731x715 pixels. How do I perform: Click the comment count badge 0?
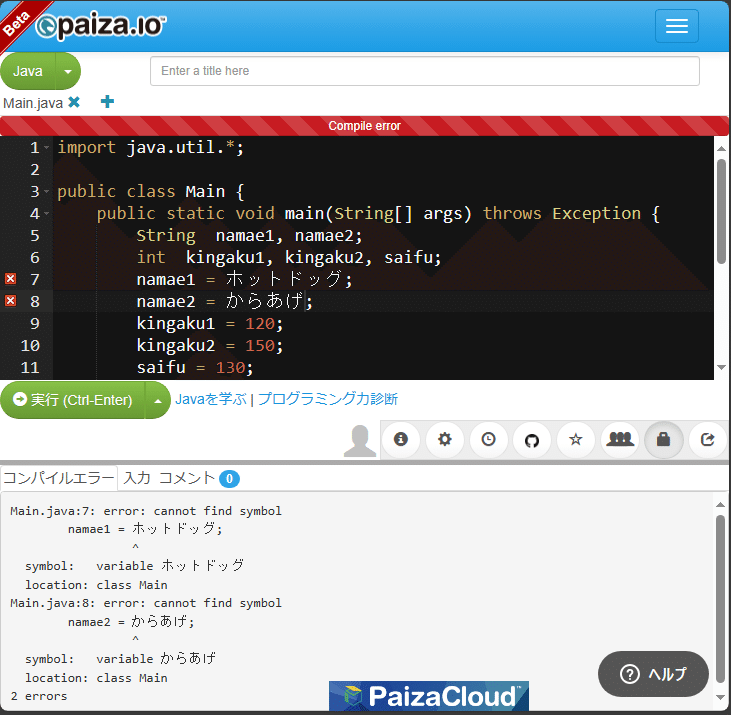click(229, 479)
